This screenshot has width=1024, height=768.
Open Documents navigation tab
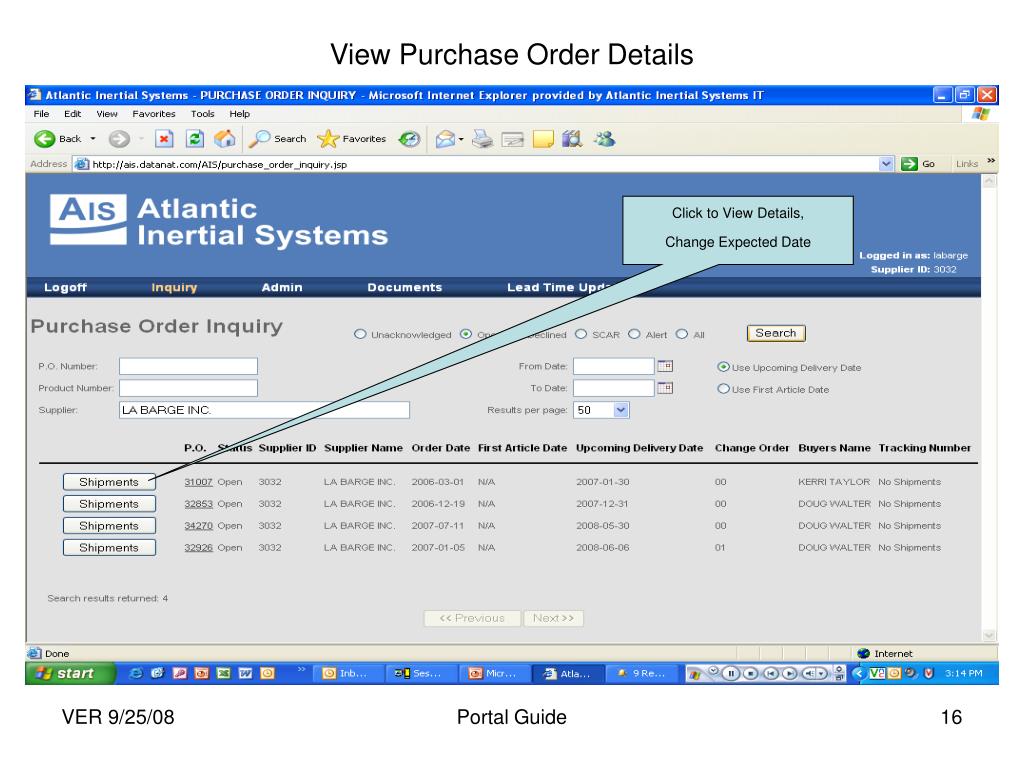tap(404, 287)
